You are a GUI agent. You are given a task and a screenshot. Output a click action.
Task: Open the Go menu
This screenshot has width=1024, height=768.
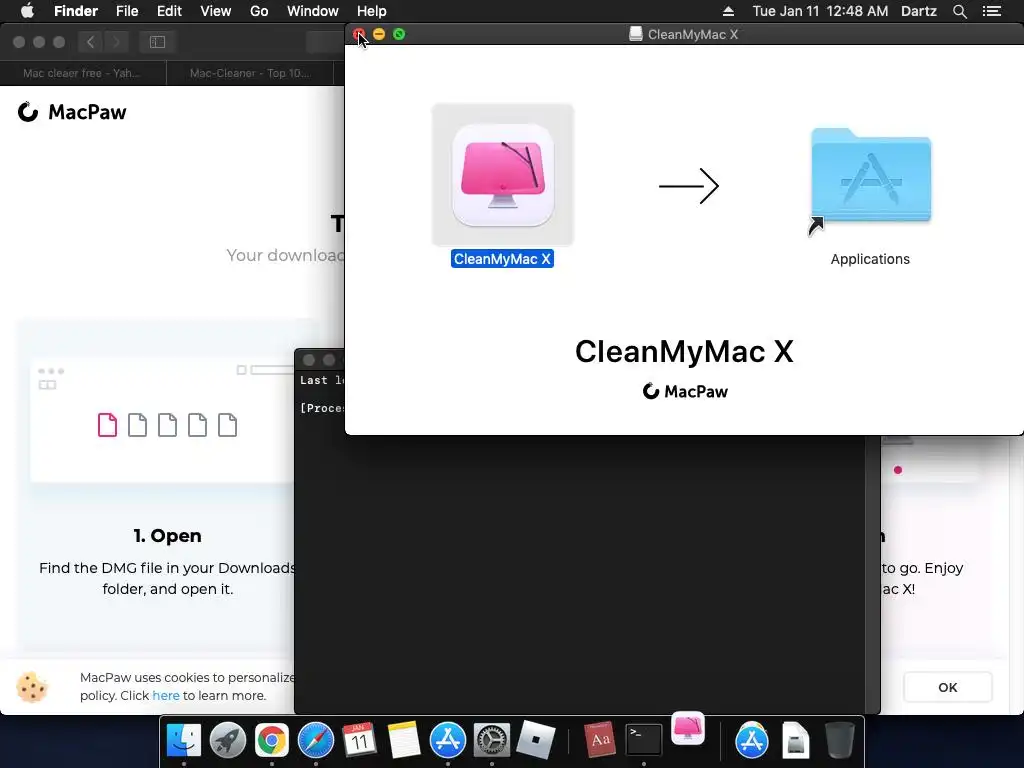259,11
